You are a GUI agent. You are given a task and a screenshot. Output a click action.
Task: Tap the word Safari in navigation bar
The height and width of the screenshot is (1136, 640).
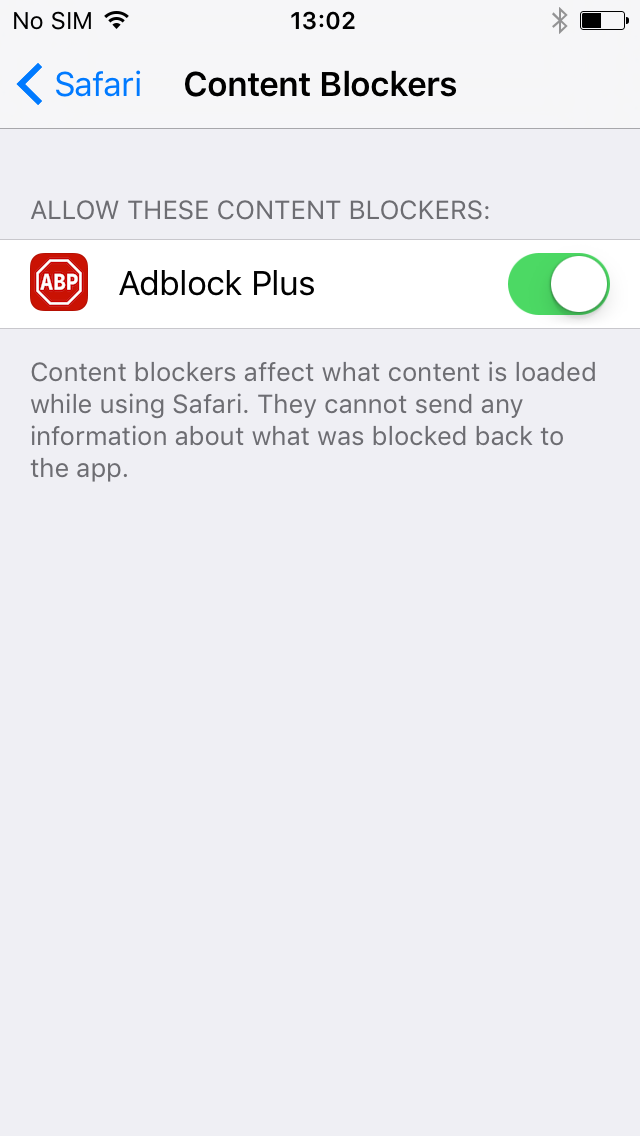98,84
